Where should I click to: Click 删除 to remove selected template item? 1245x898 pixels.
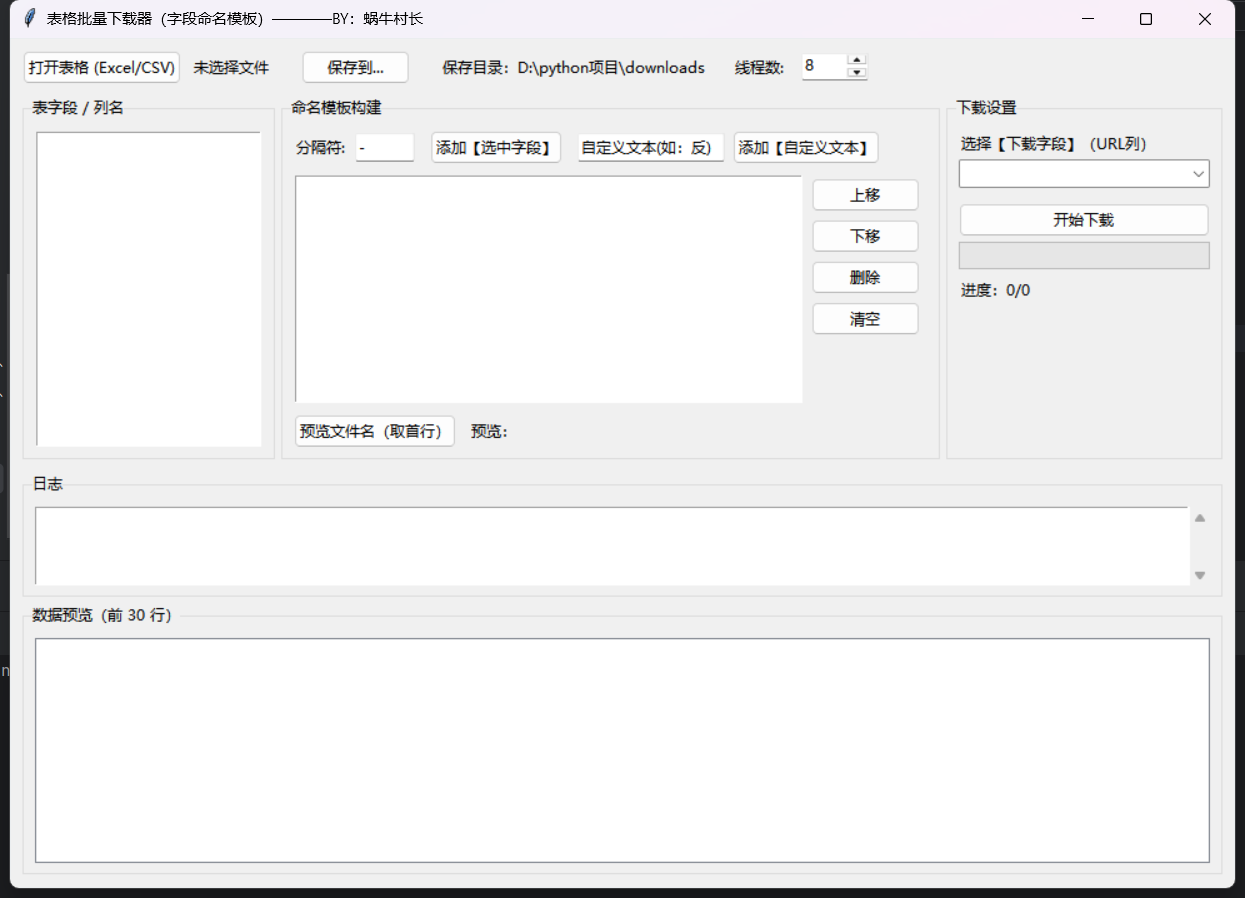point(865,277)
